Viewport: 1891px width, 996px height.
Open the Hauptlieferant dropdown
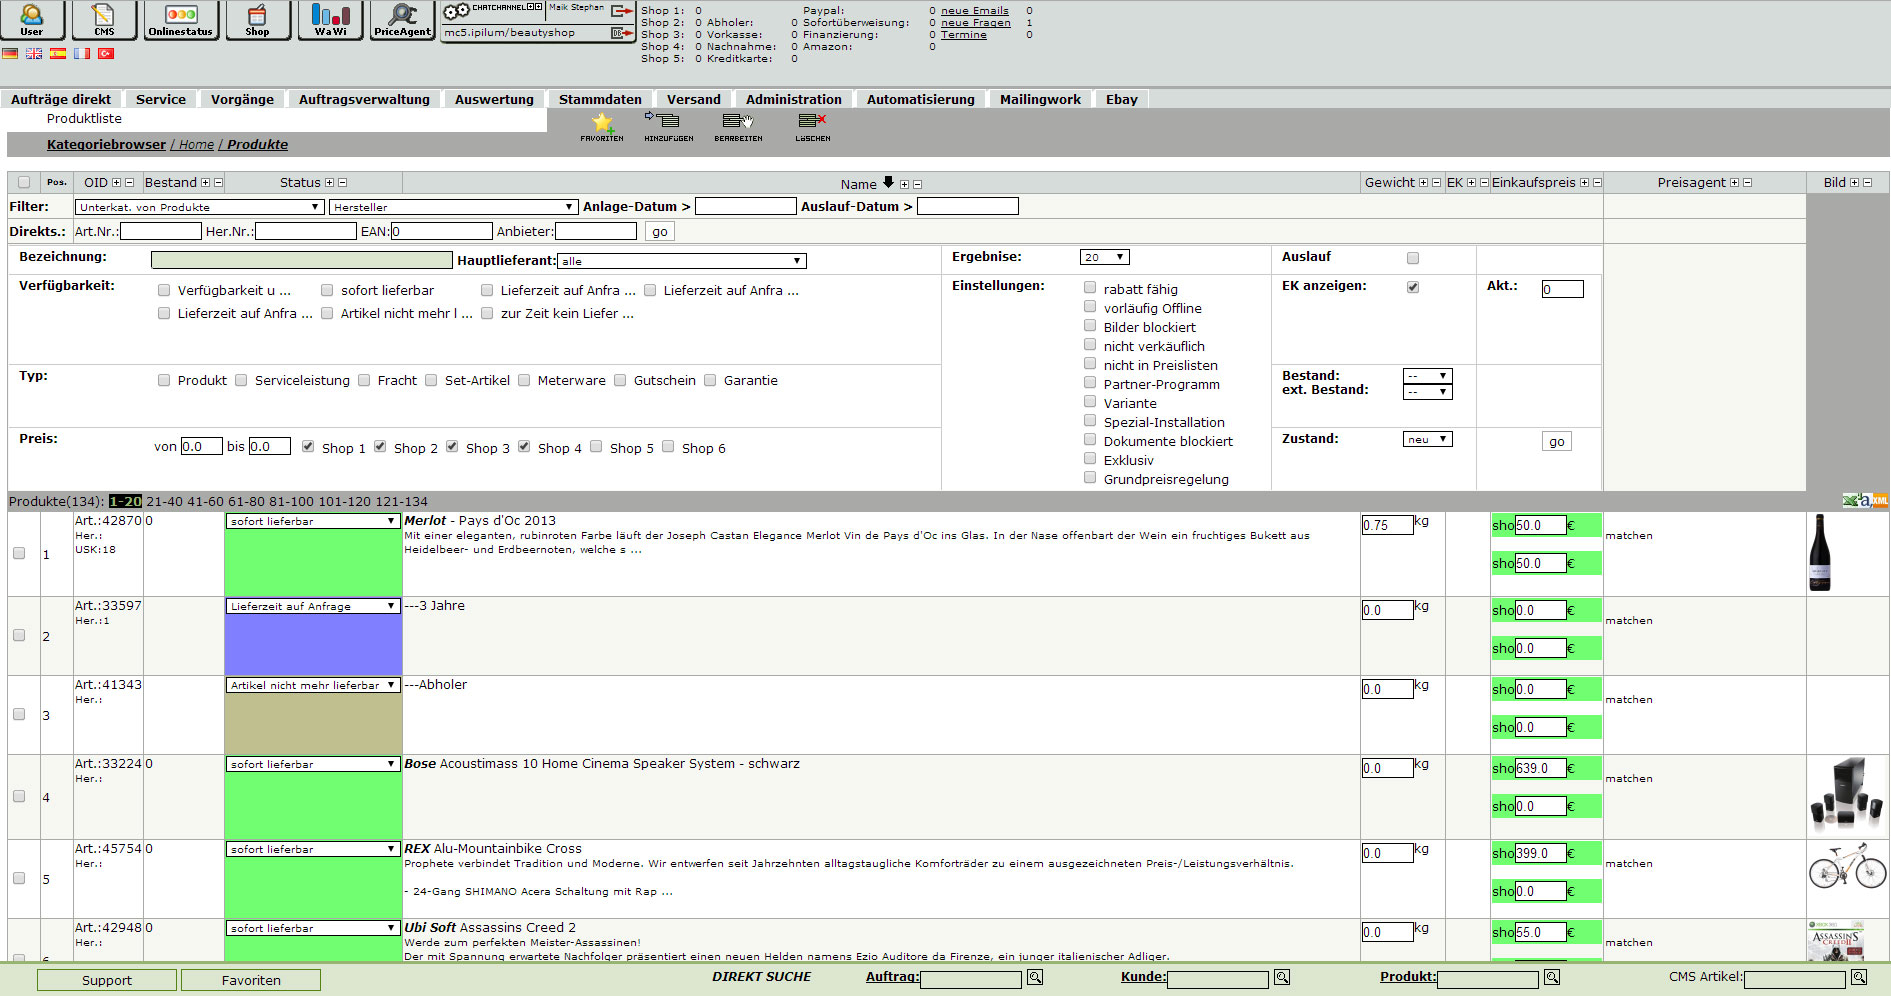click(x=682, y=261)
